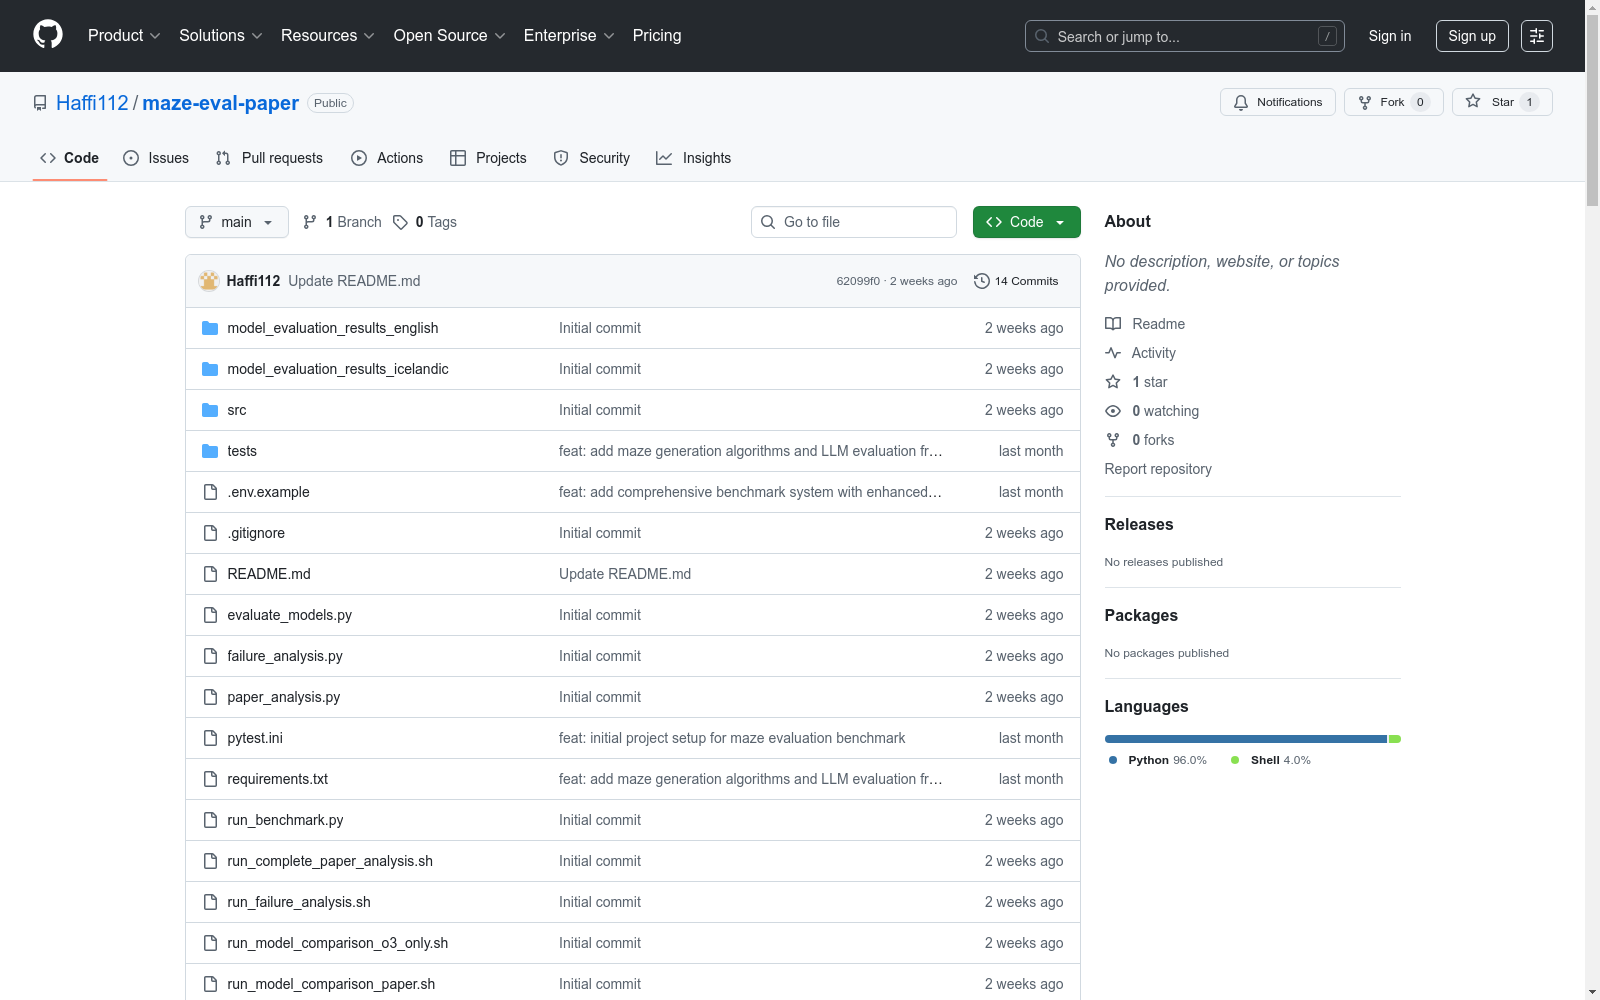Click the run_benchmark.py file icon

coord(210,820)
